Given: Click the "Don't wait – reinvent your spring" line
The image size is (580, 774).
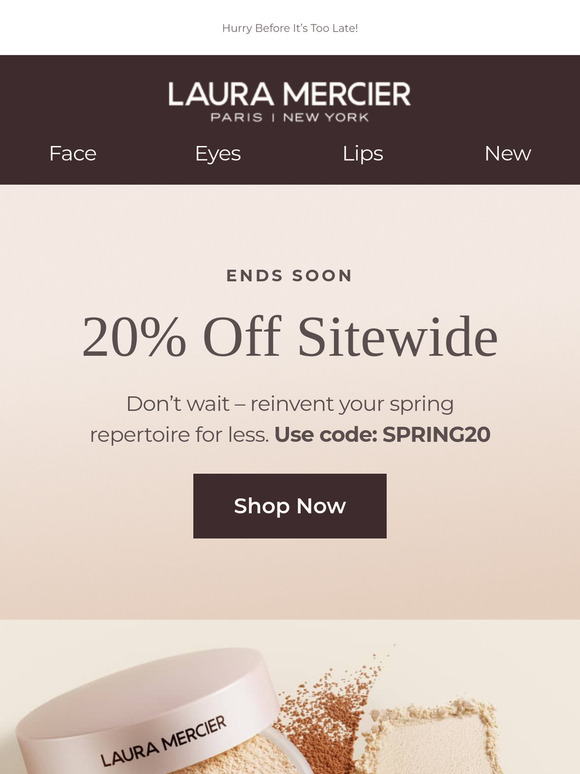Looking at the screenshot, I should pyautogui.click(x=290, y=404).
